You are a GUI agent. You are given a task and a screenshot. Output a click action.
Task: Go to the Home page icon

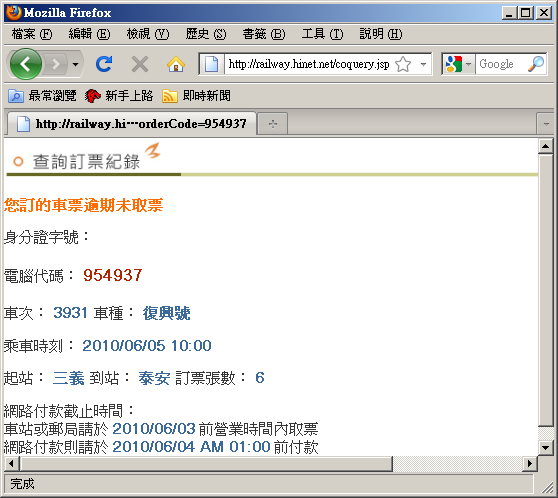pos(176,64)
